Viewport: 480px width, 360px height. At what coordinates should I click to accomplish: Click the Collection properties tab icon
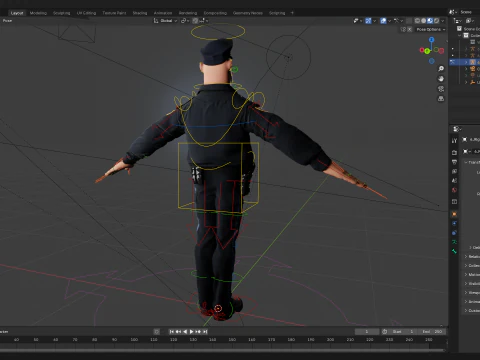(x=454, y=202)
